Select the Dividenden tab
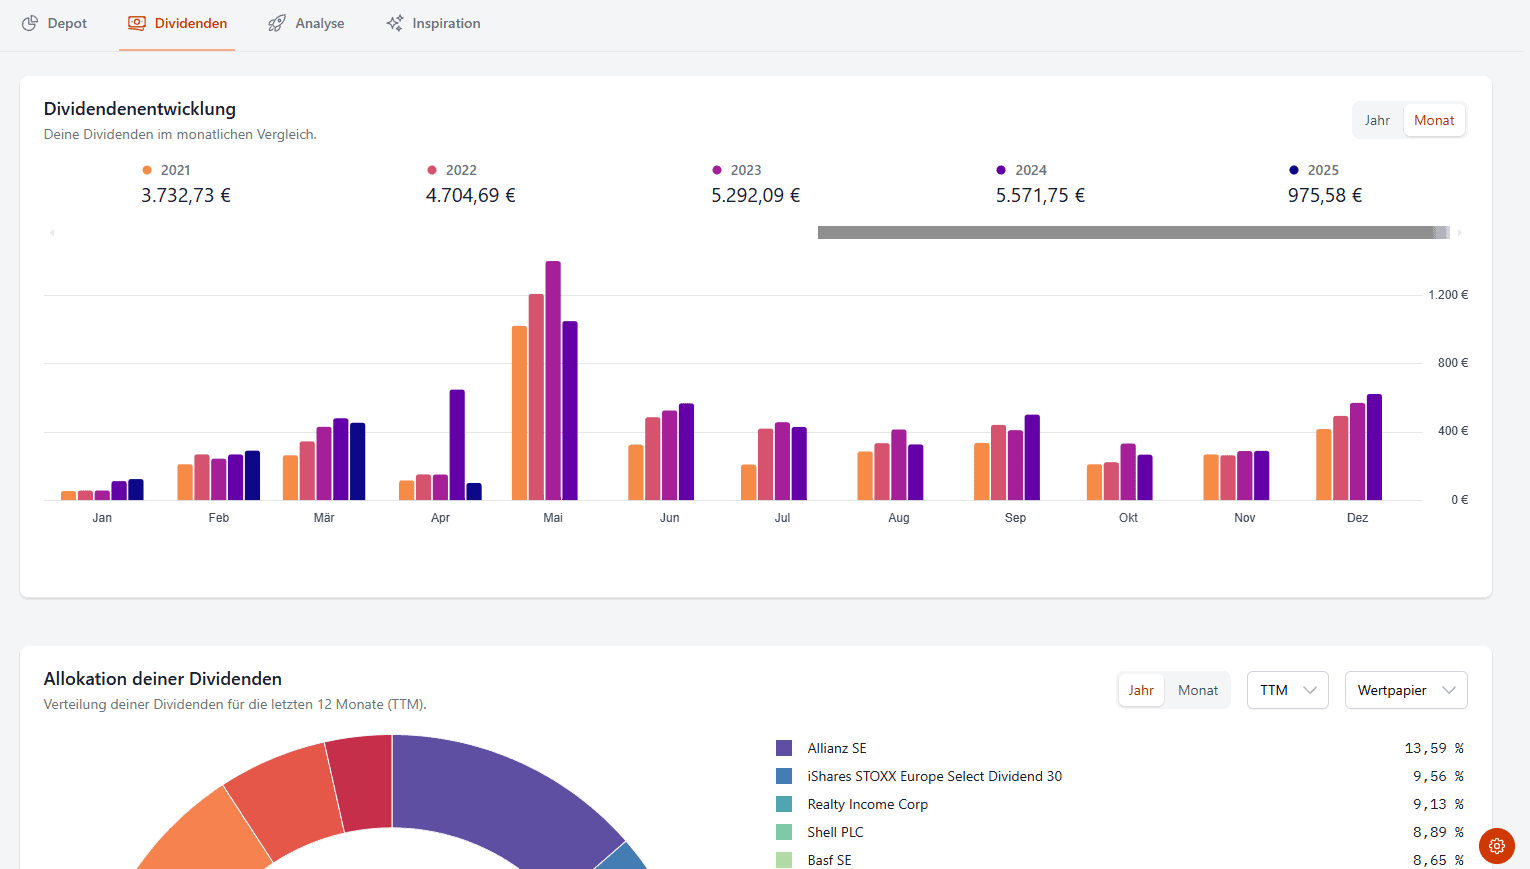This screenshot has height=869, width=1530. [177, 23]
